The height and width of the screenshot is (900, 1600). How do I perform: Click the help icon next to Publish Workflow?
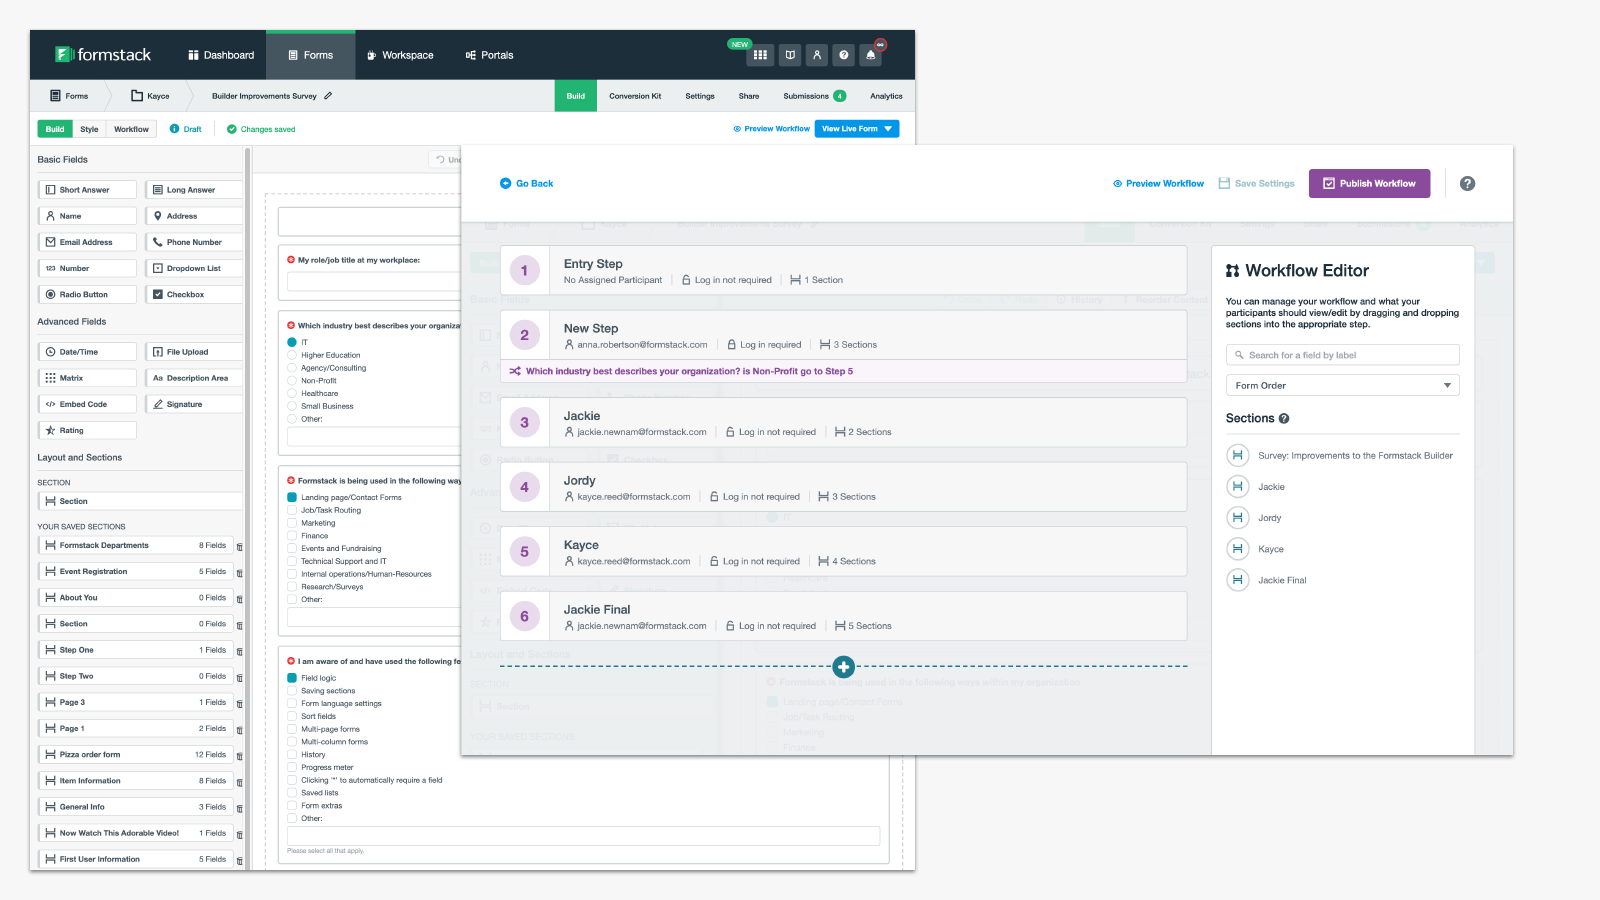click(x=1467, y=183)
